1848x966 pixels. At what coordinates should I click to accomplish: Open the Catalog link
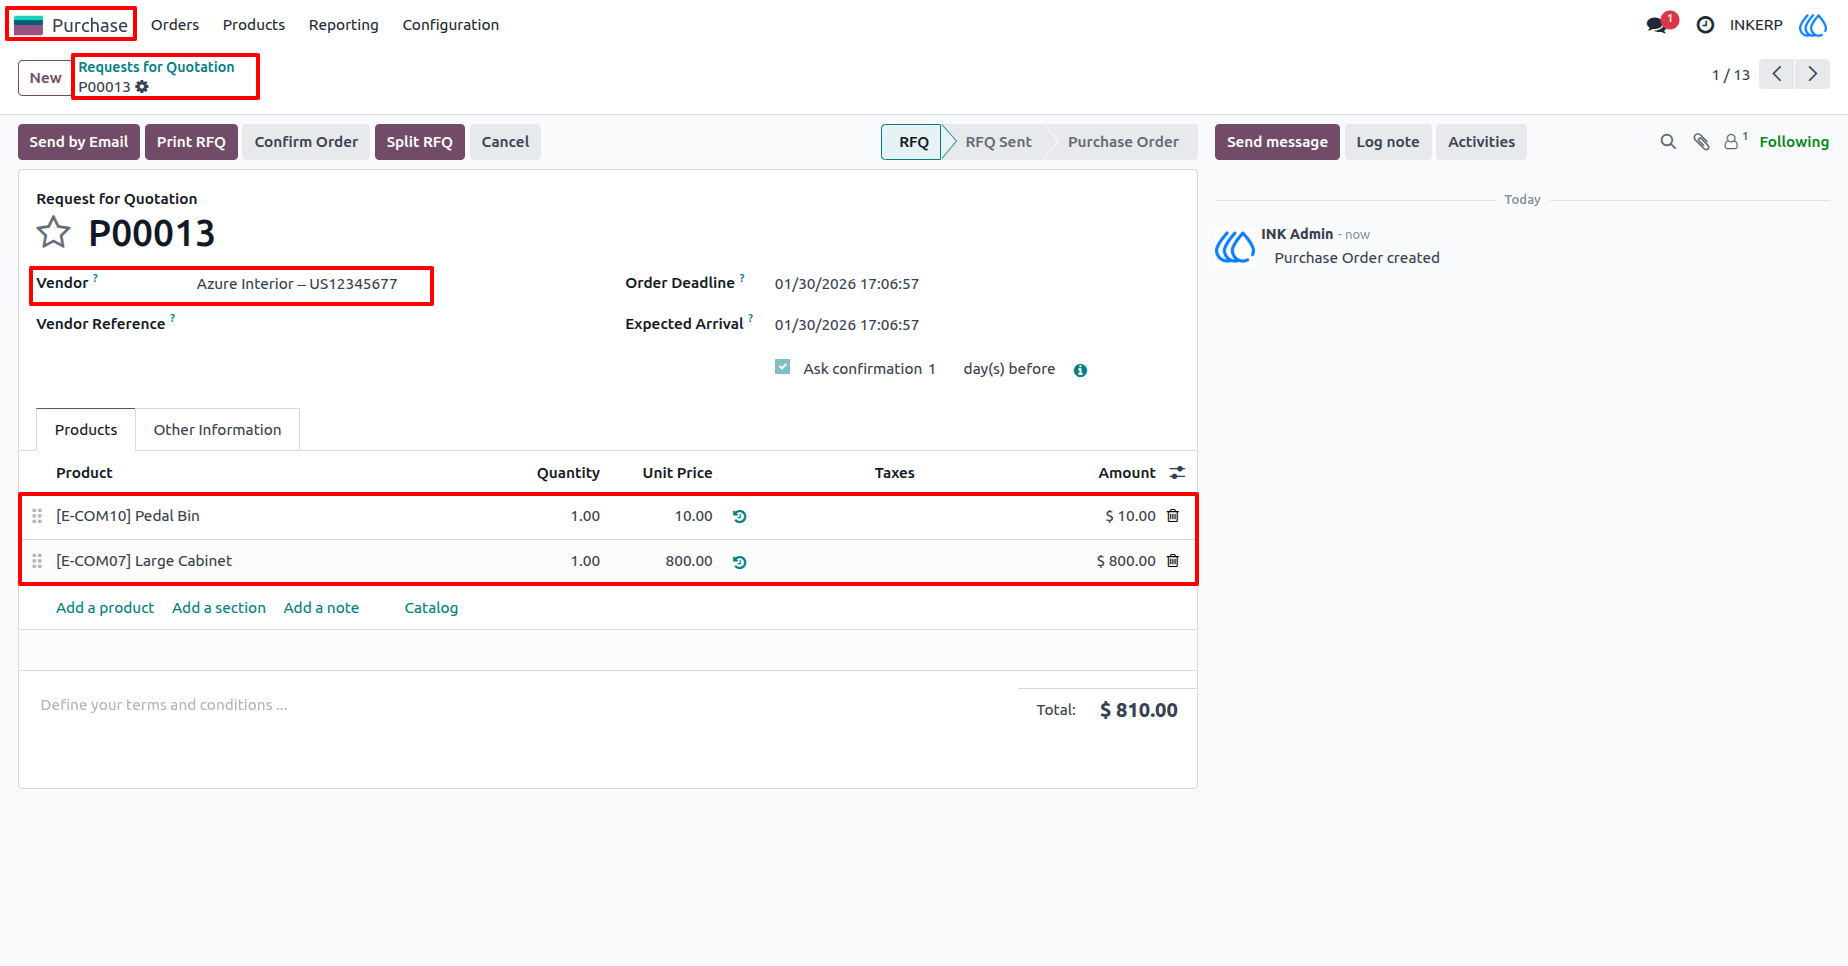[x=431, y=608]
